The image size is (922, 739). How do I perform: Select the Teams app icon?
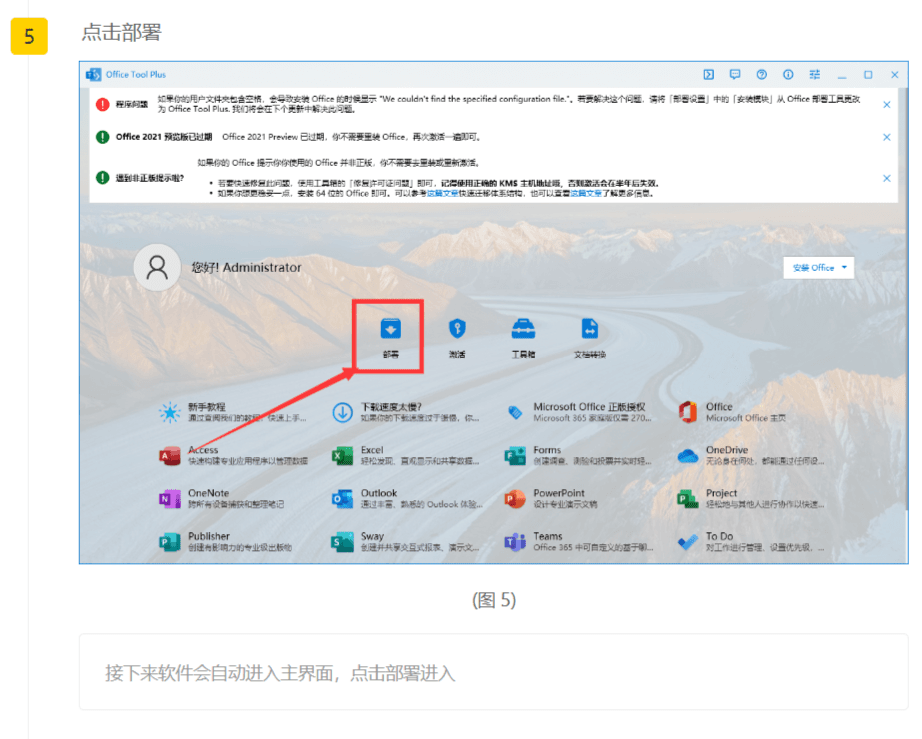tap(515, 542)
